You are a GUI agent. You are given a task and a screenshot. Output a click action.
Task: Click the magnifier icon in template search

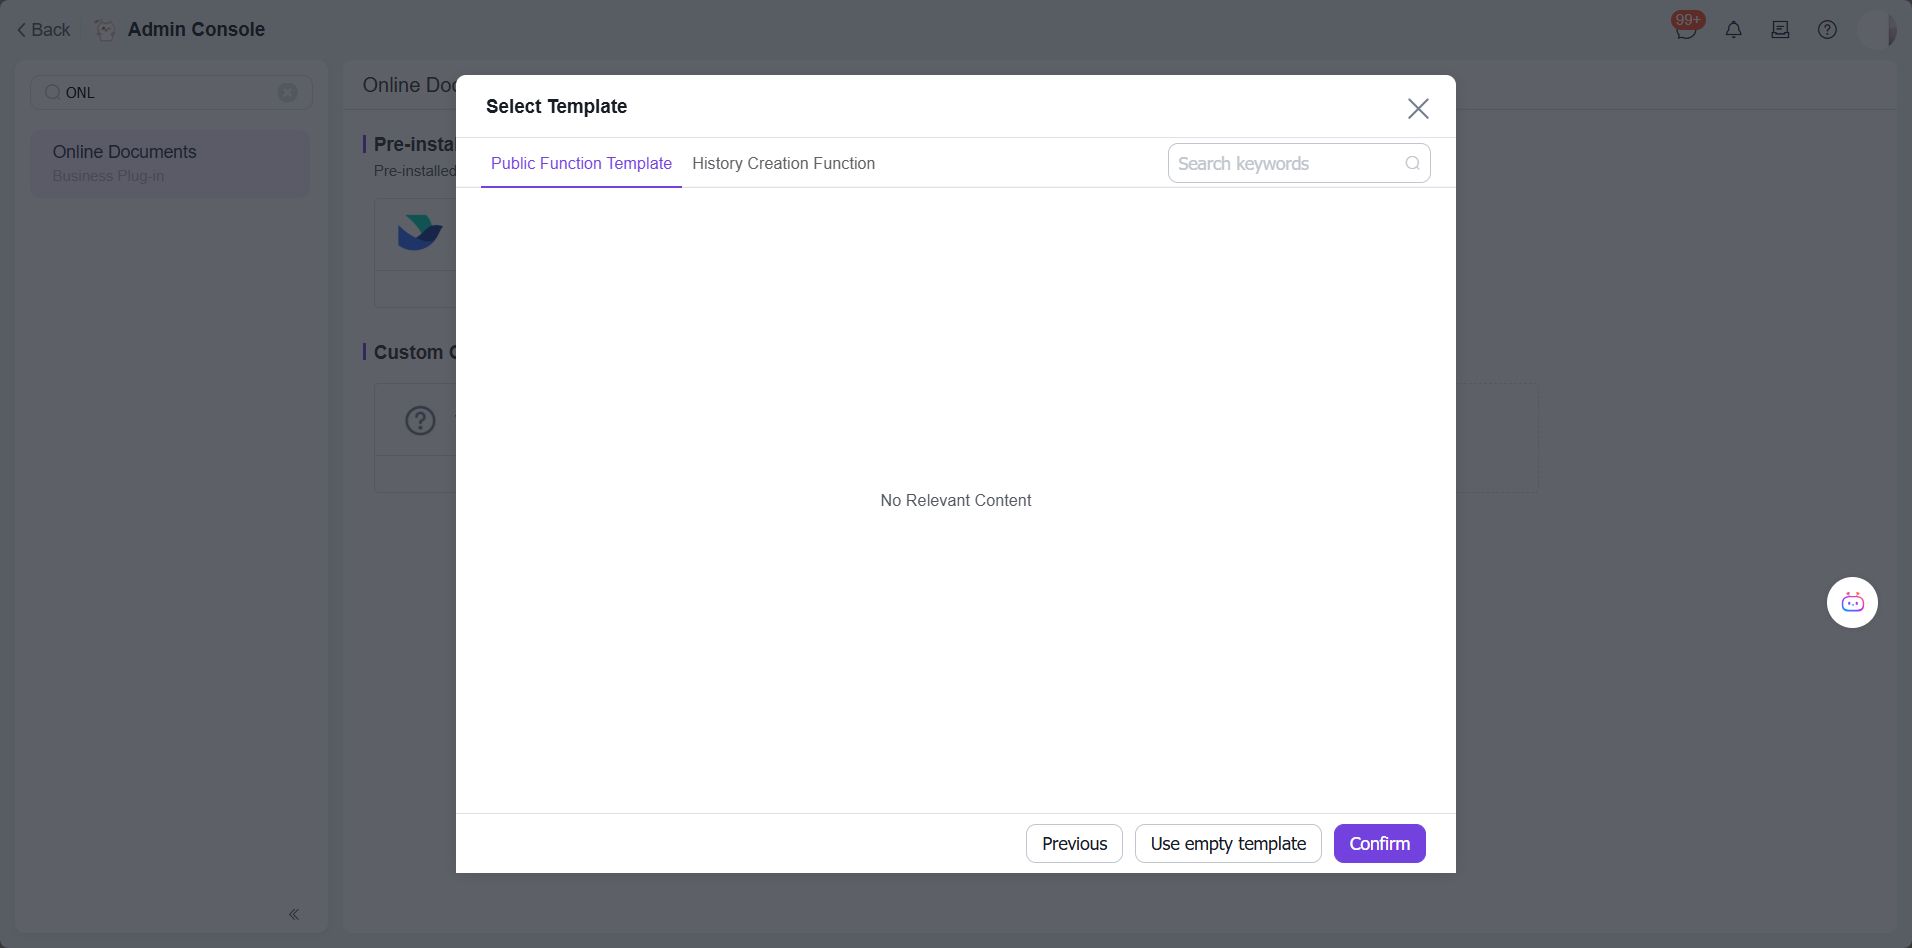(1412, 164)
